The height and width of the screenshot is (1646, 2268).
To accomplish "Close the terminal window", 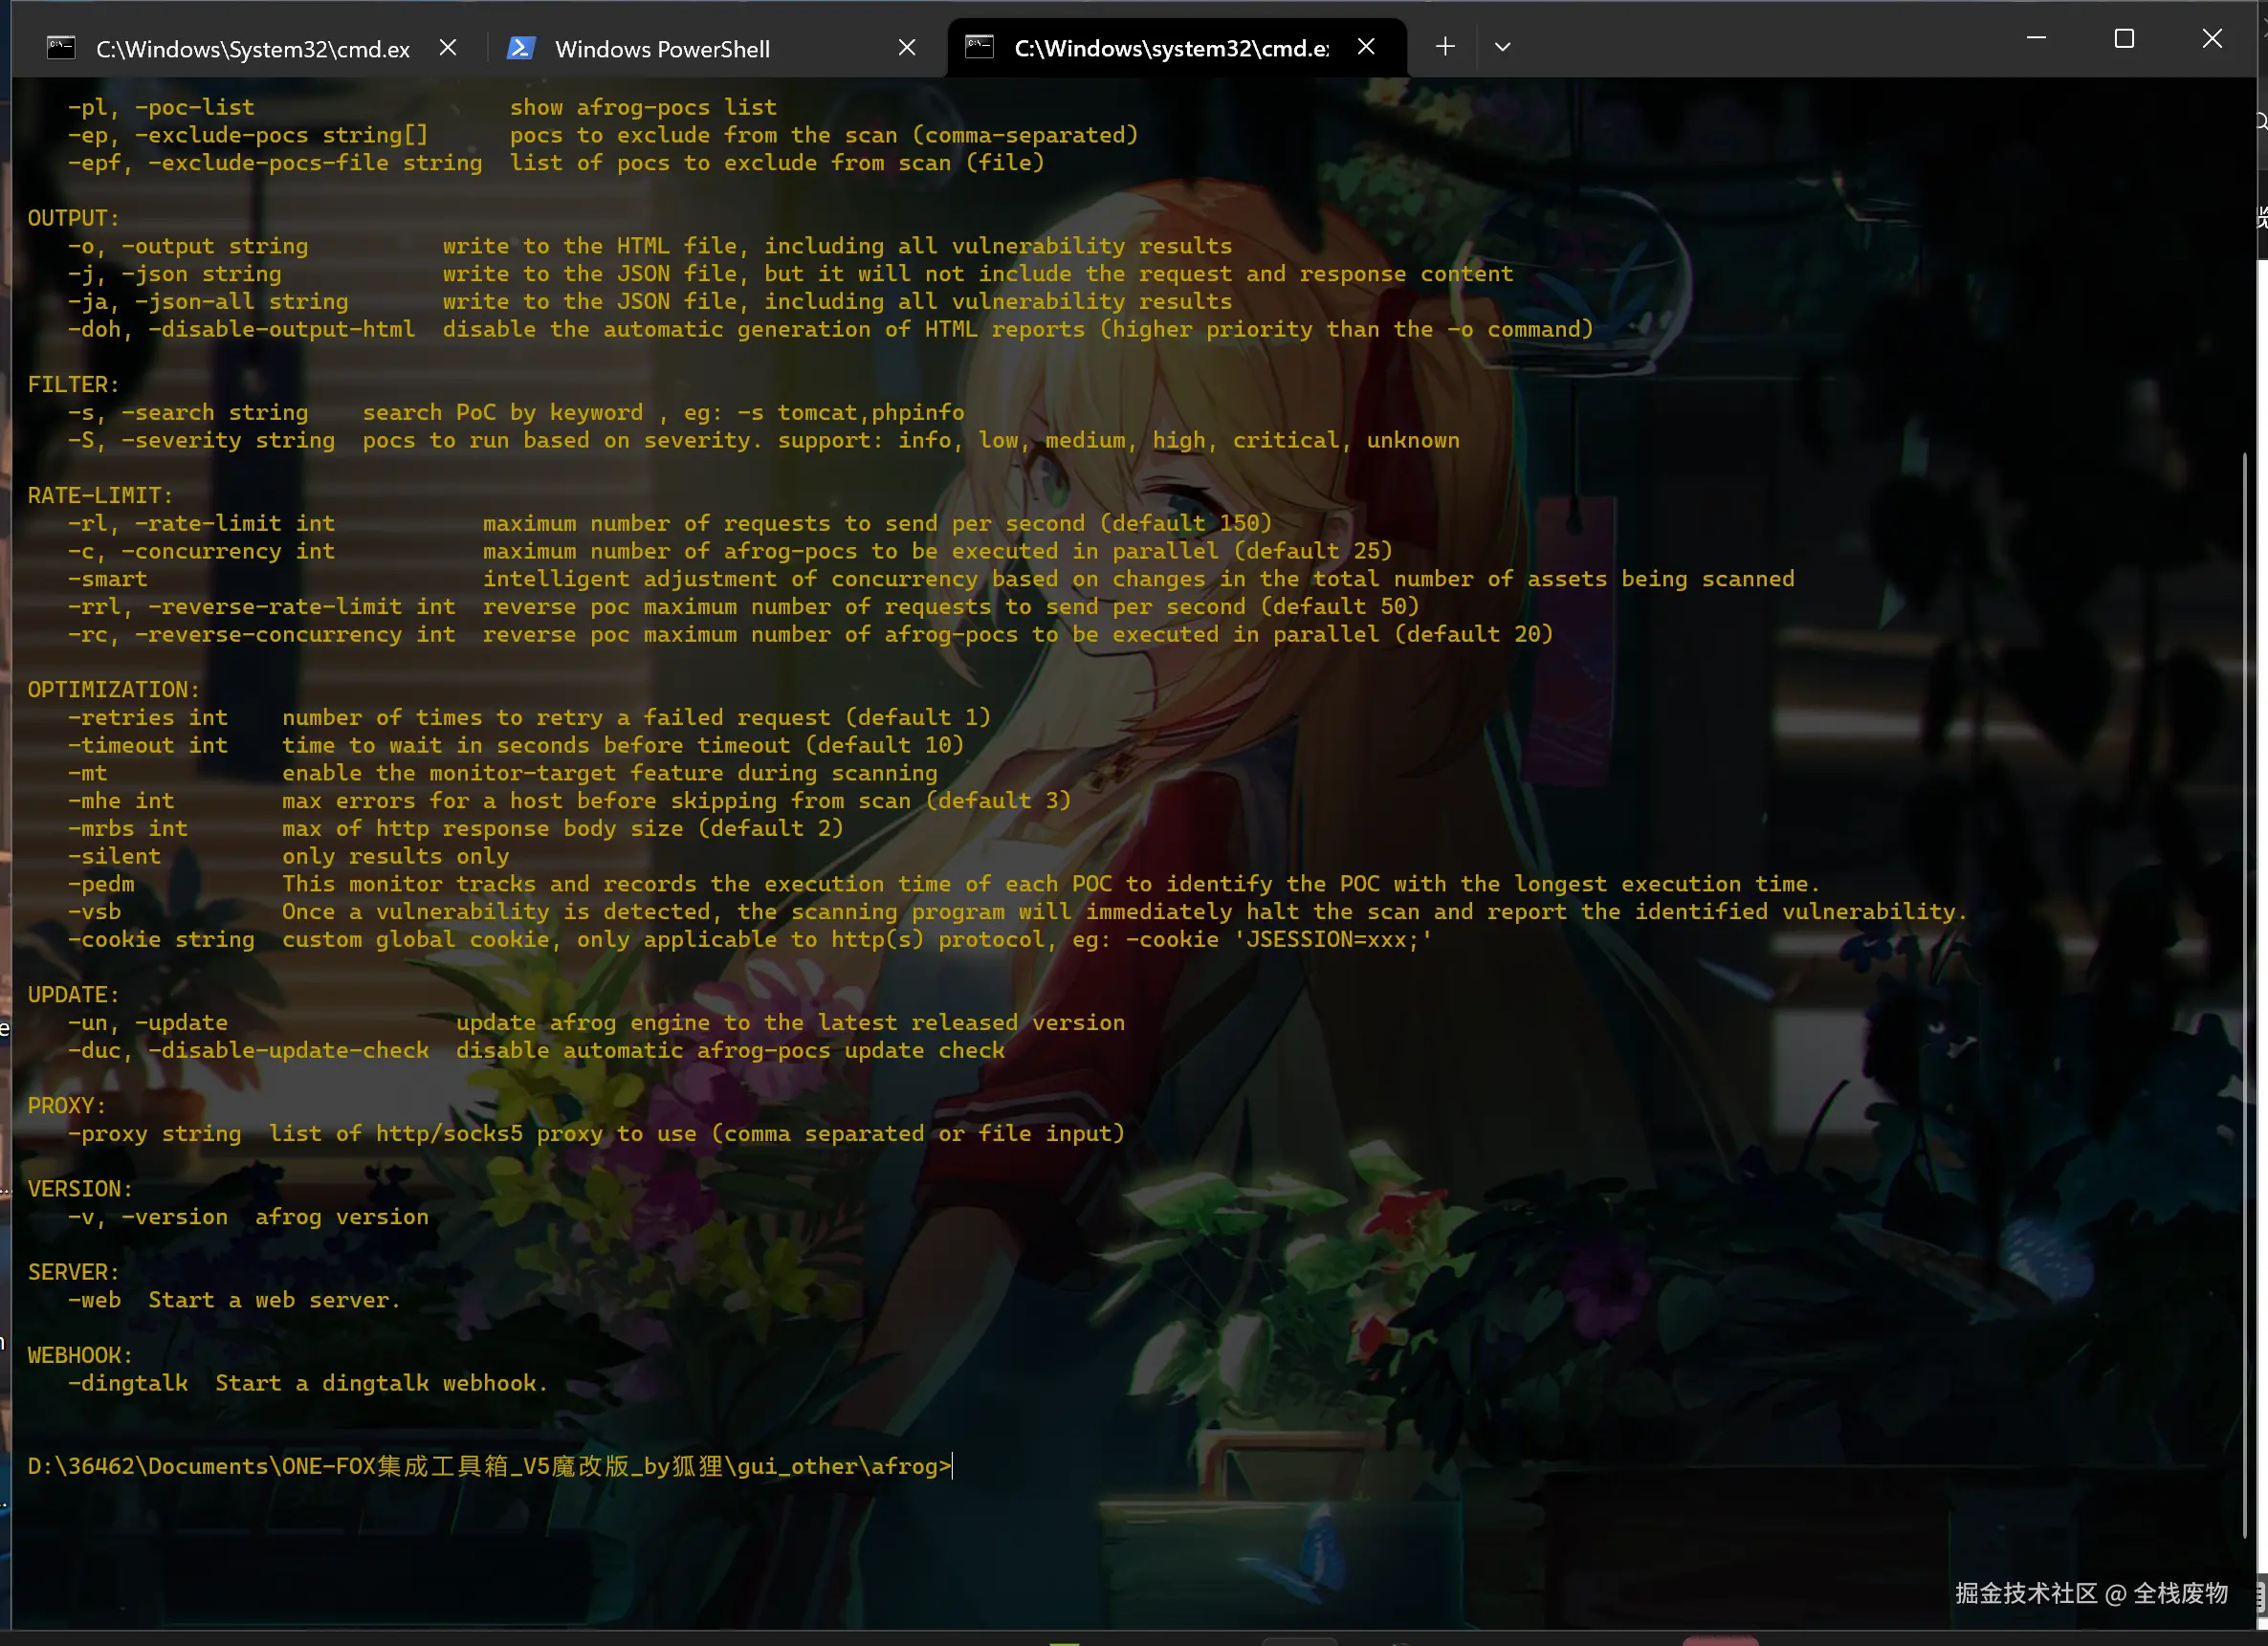I will 2212,39.
